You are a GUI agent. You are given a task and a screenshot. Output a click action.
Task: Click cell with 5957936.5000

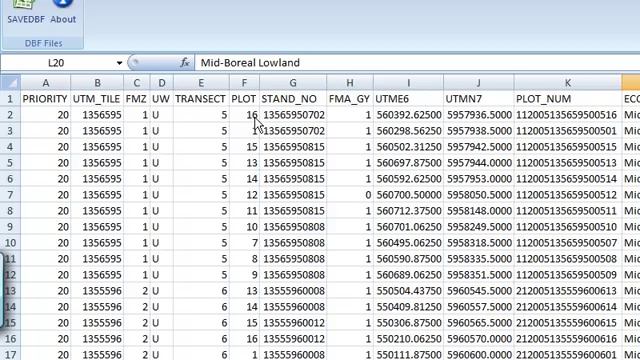(x=478, y=115)
